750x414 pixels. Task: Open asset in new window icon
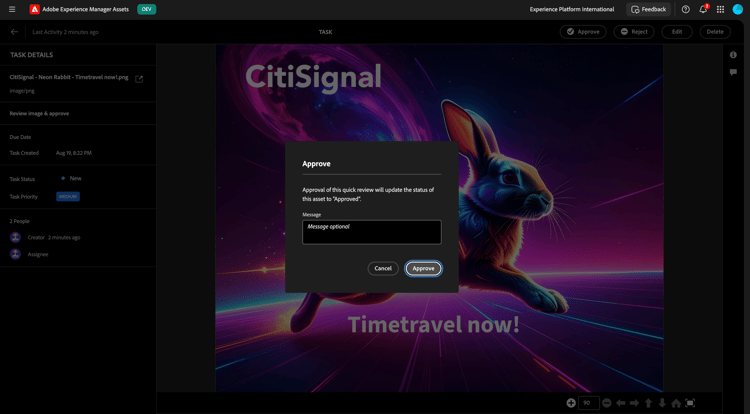pos(139,79)
